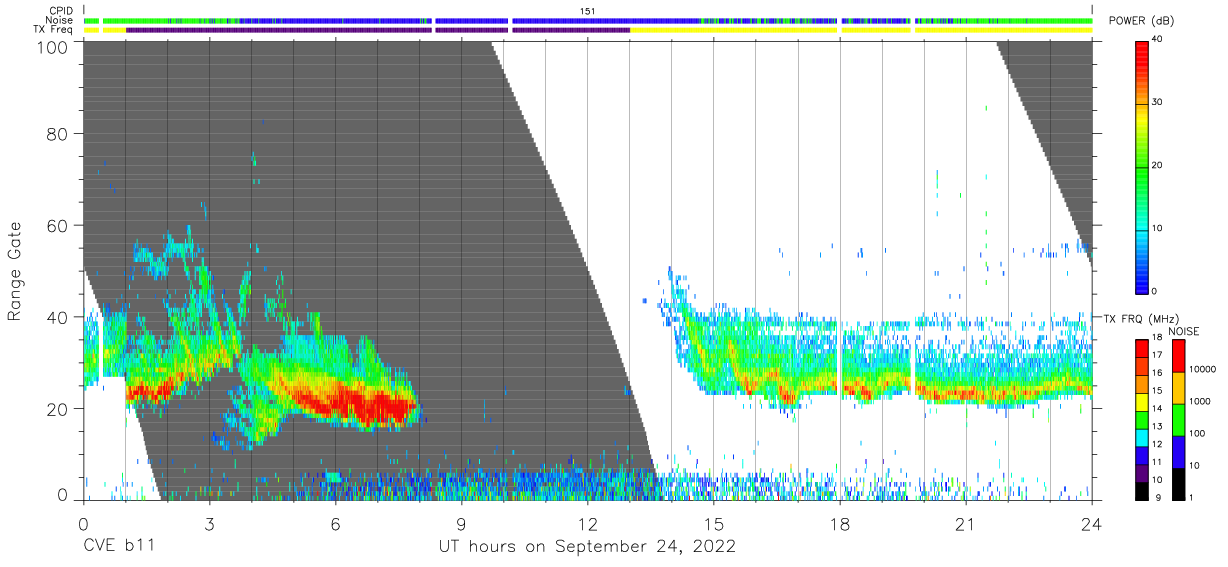This screenshot has height=567, width=1228.
Task: Click x-axis hour tick label '6'
Action: [336, 524]
